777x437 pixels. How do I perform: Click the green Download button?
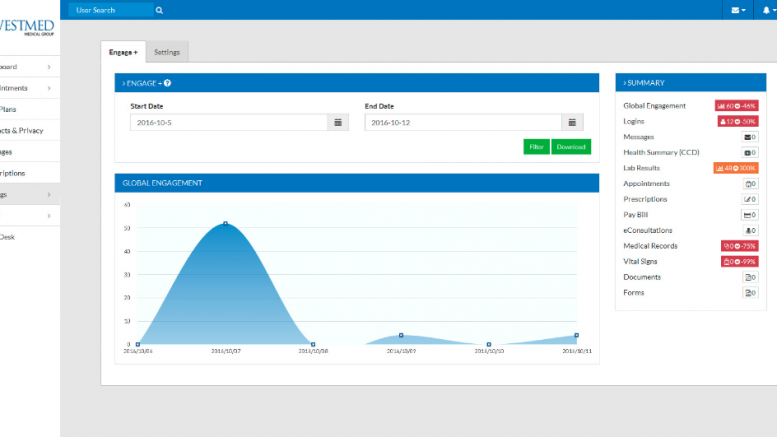click(571, 147)
